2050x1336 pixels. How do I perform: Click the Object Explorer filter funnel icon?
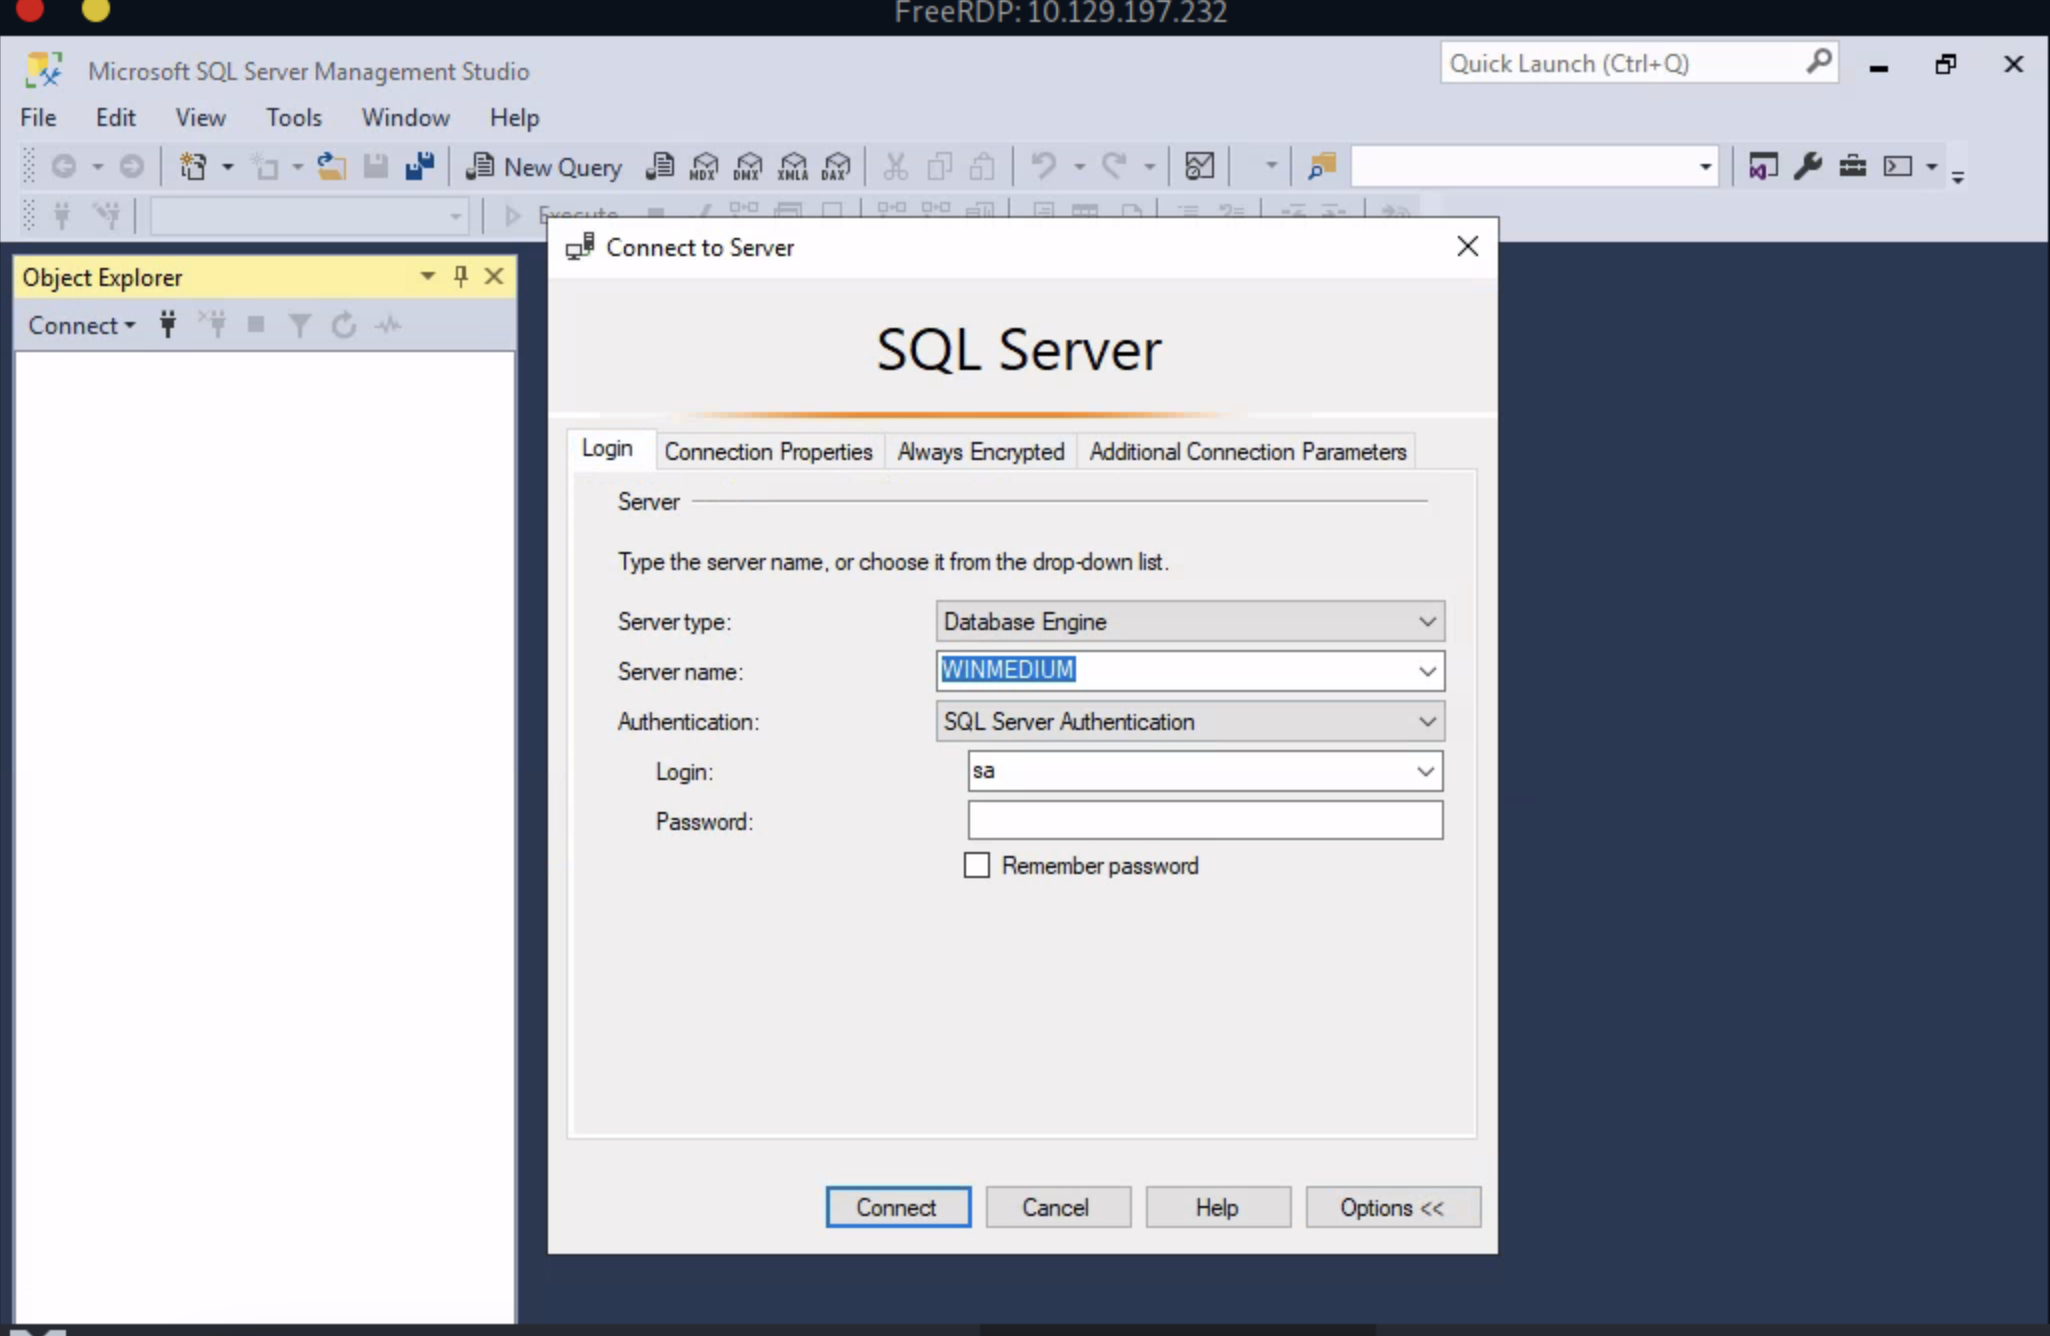point(299,325)
